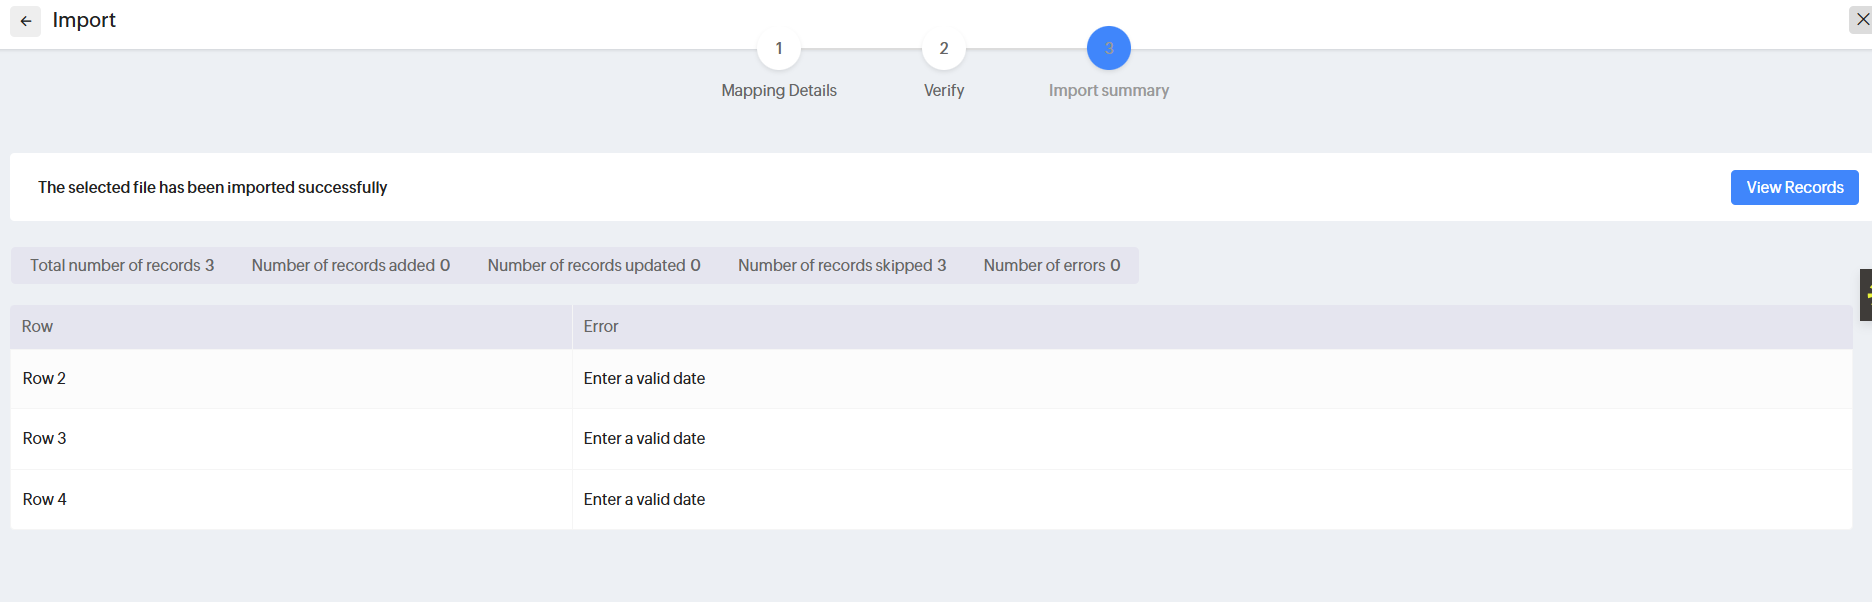1872x602 pixels.
Task: Click the Row column header
Action: click(38, 326)
